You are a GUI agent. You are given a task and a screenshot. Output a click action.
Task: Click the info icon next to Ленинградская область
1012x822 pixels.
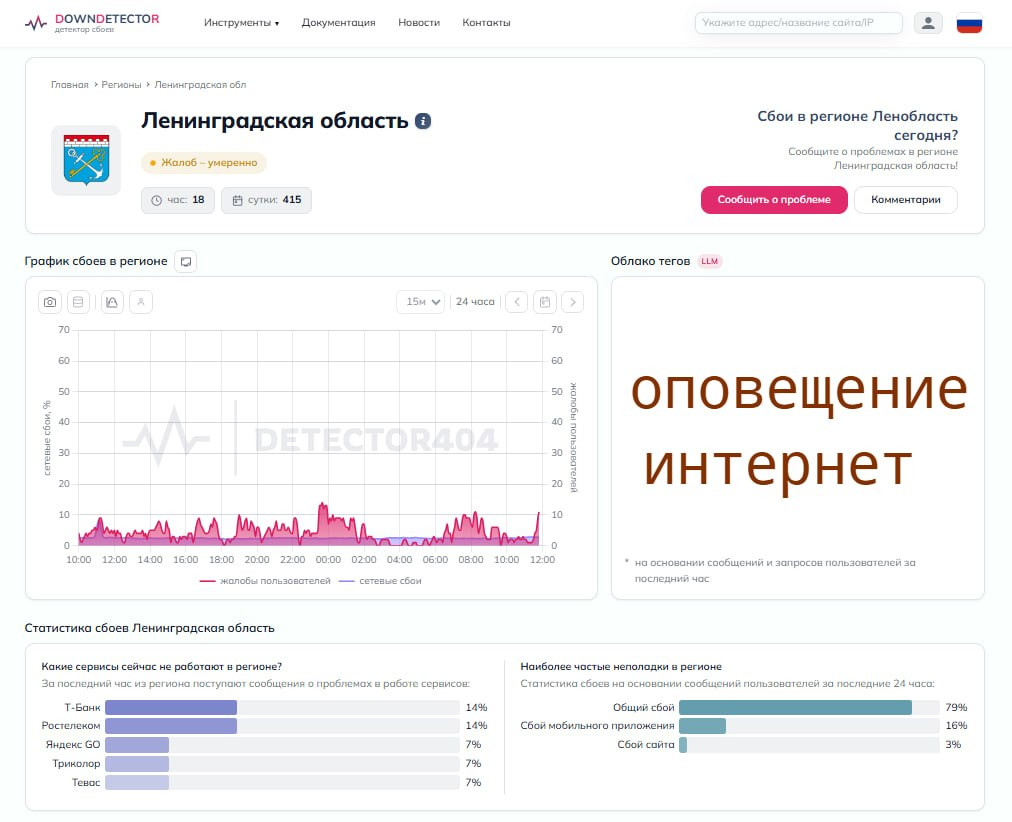[423, 121]
